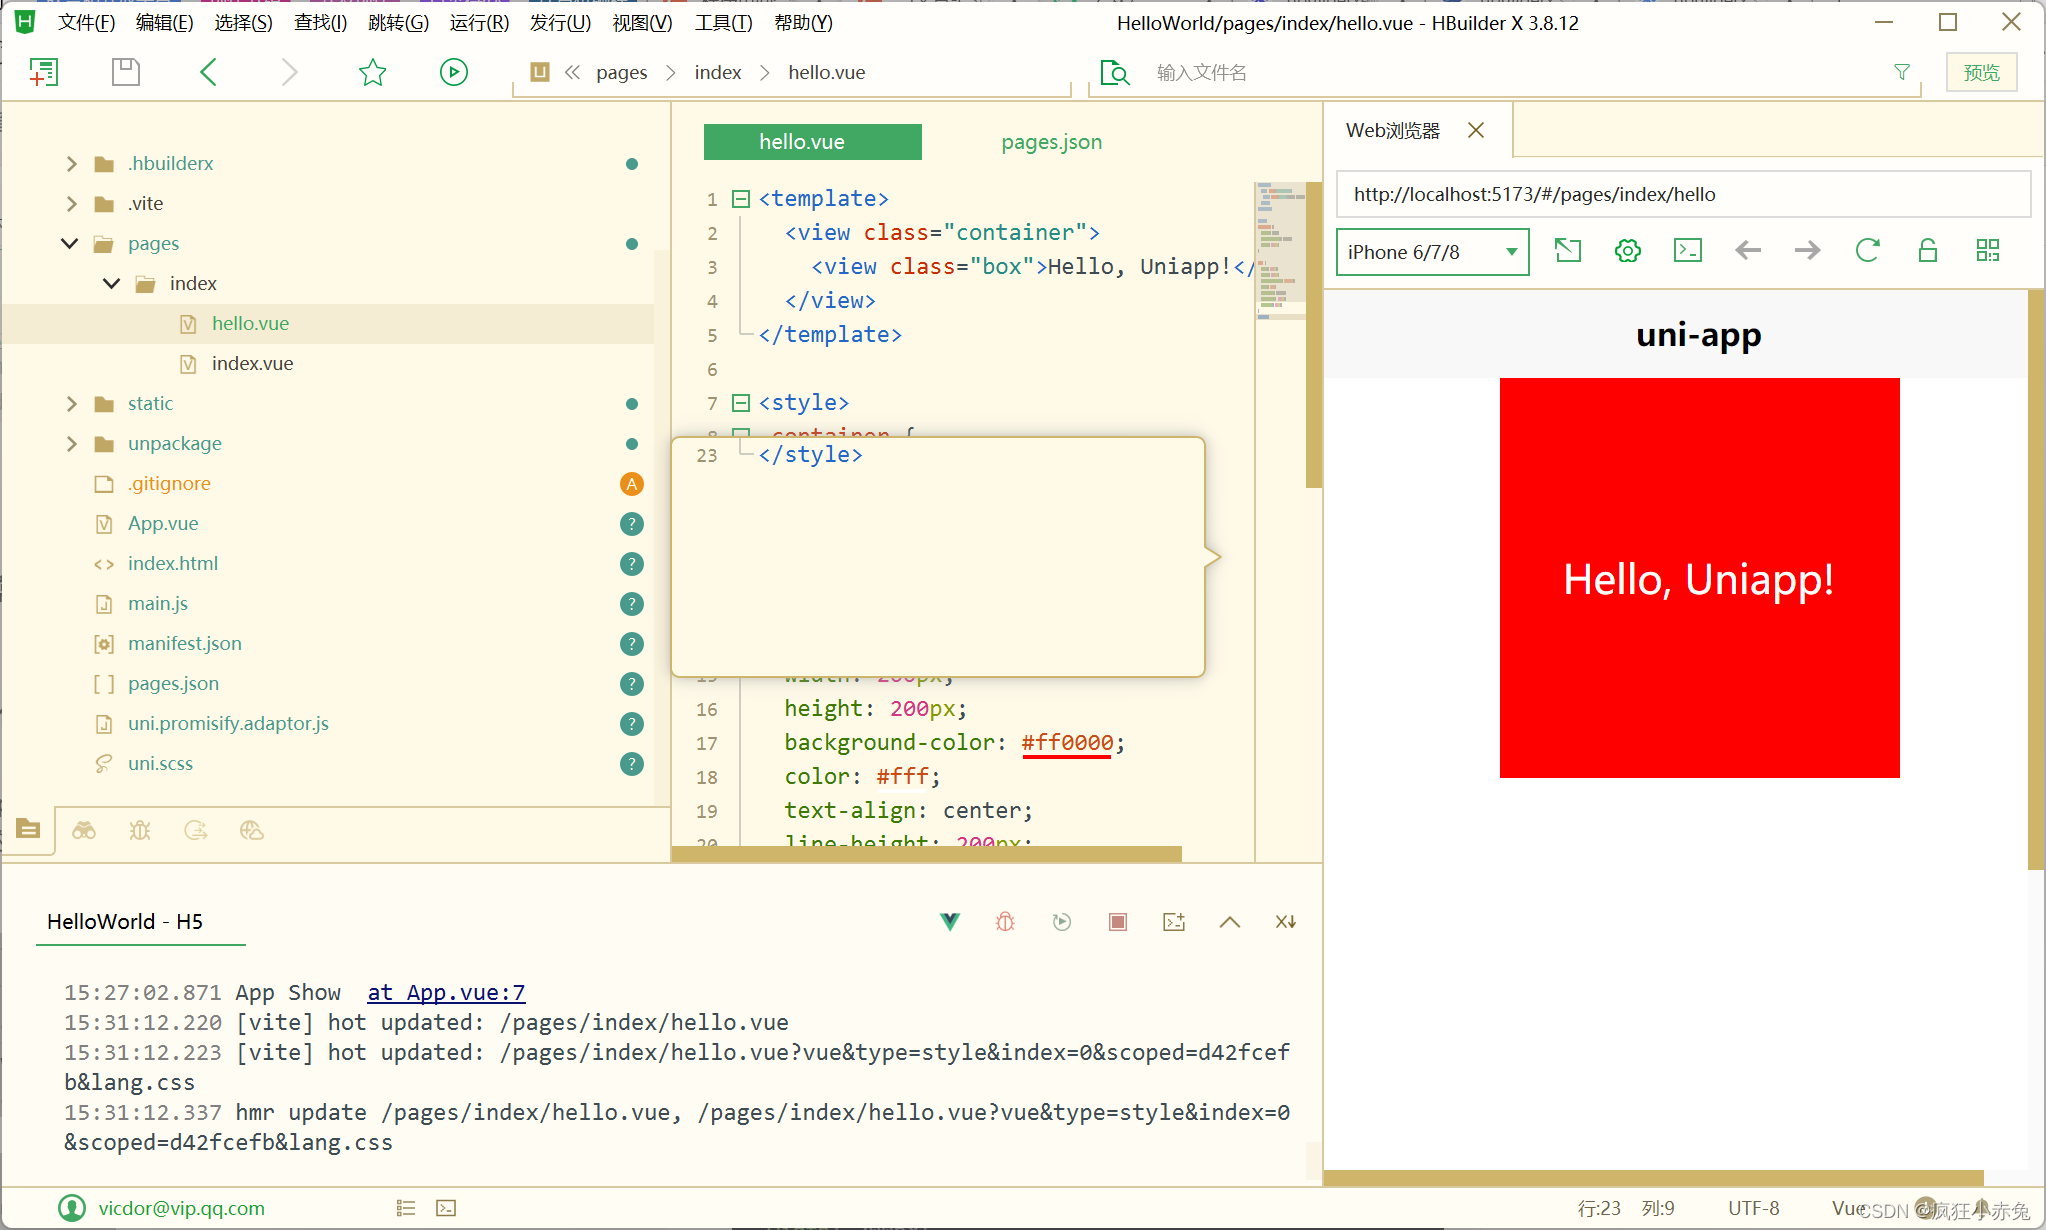Expand the .vite folder
This screenshot has width=2046, height=1230.
tap(71, 203)
